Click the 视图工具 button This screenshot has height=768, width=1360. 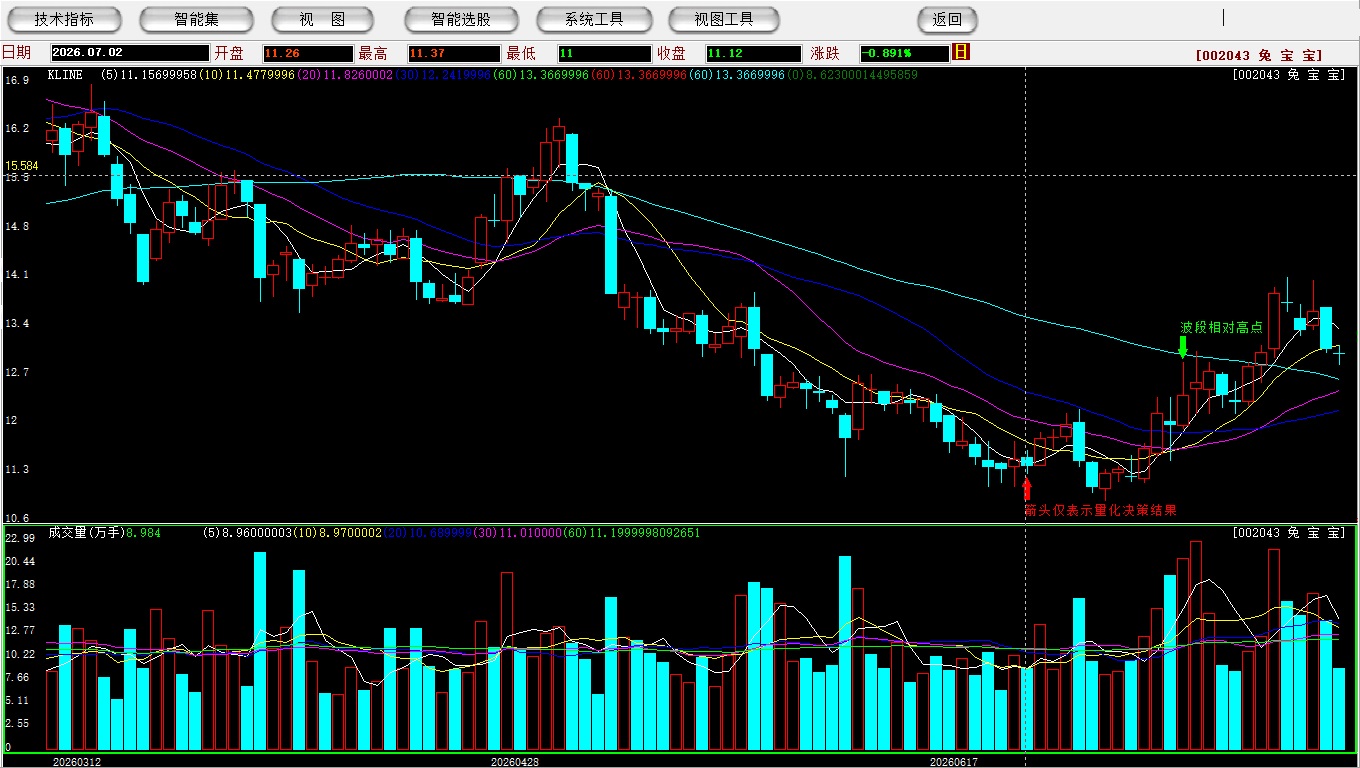(724, 19)
